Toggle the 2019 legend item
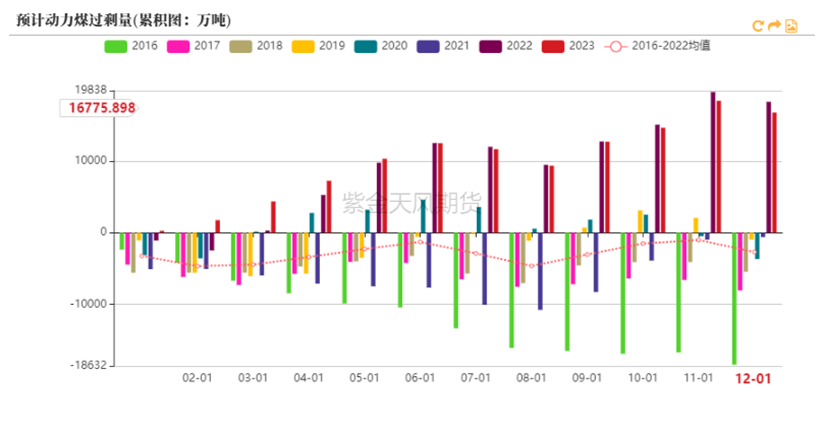The image size is (824, 421). 318,46
